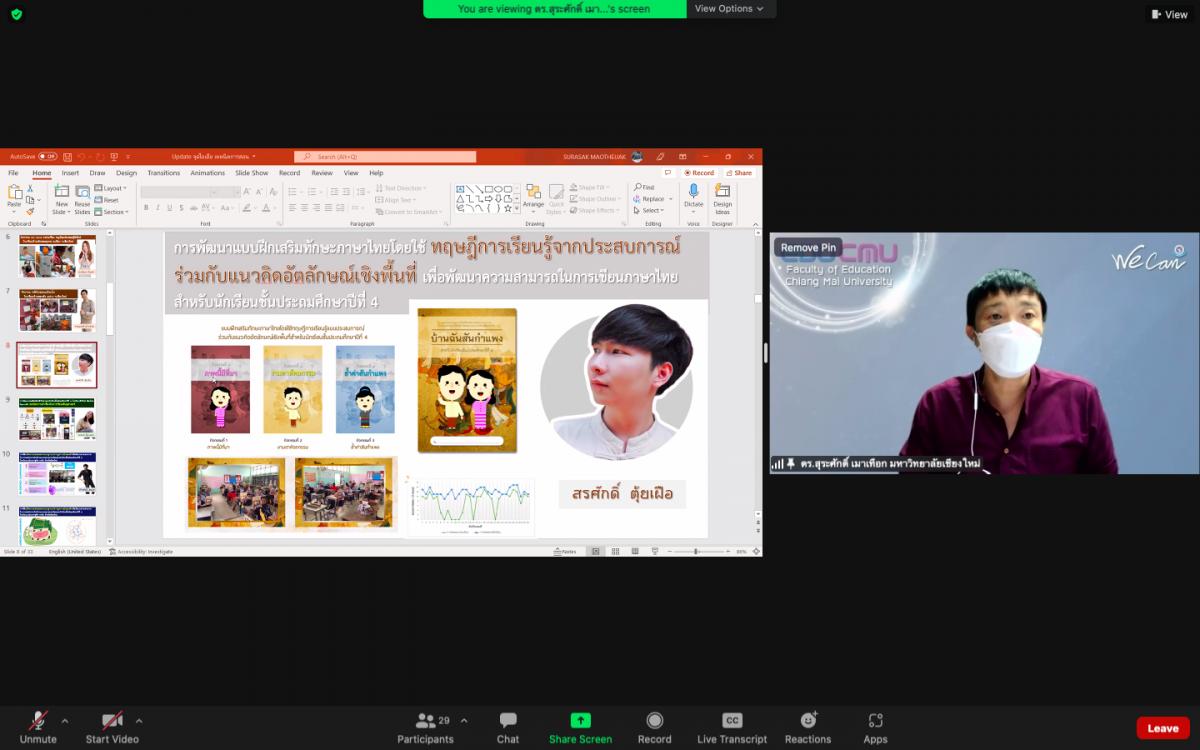Switch to the Insert tab

(70, 173)
